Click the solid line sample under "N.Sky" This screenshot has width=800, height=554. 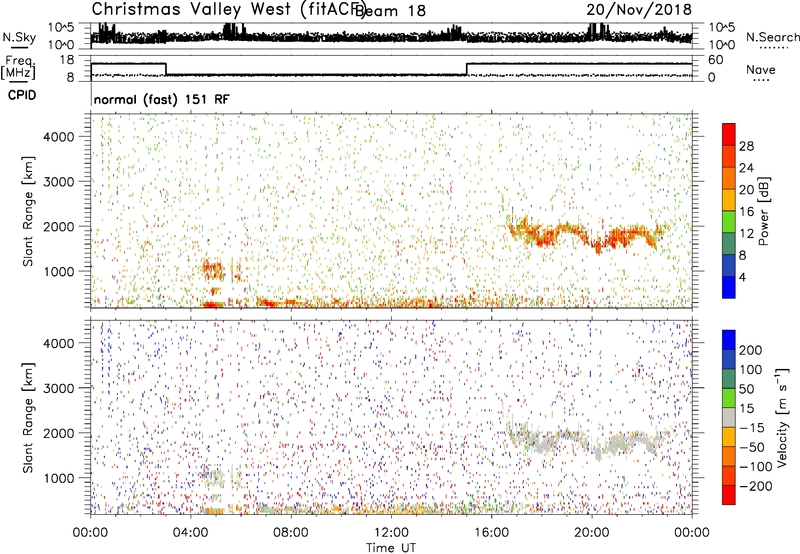click(19, 48)
